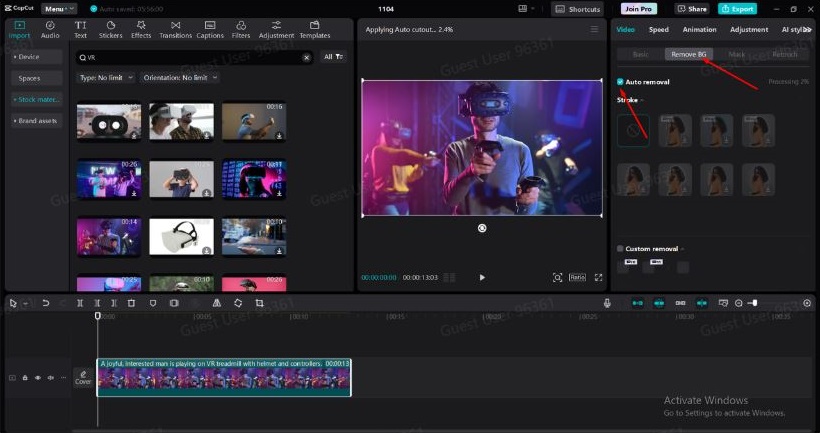Expand the Type: No limit dropdown
The width and height of the screenshot is (820, 433).
pos(103,77)
